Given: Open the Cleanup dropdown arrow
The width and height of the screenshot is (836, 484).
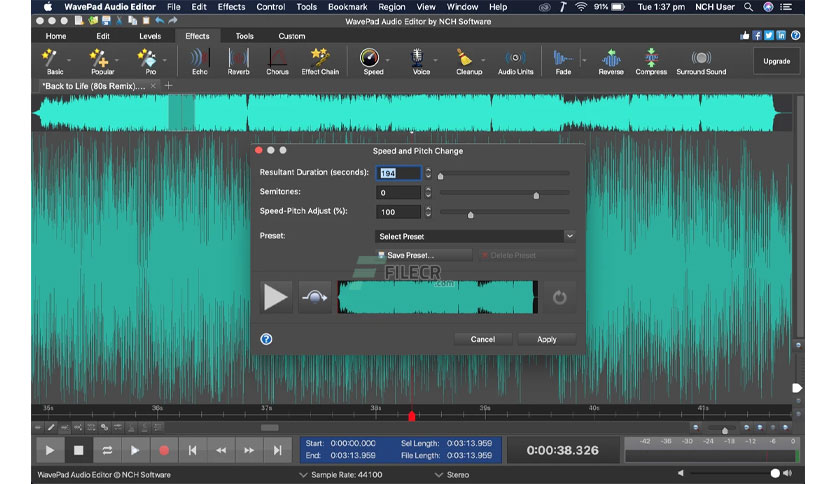Looking at the screenshot, I should point(483,60).
